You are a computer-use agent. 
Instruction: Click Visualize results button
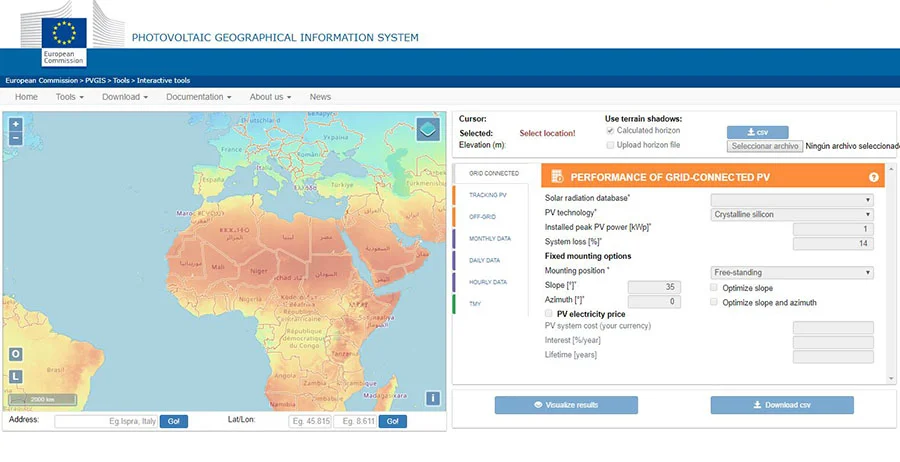point(566,405)
